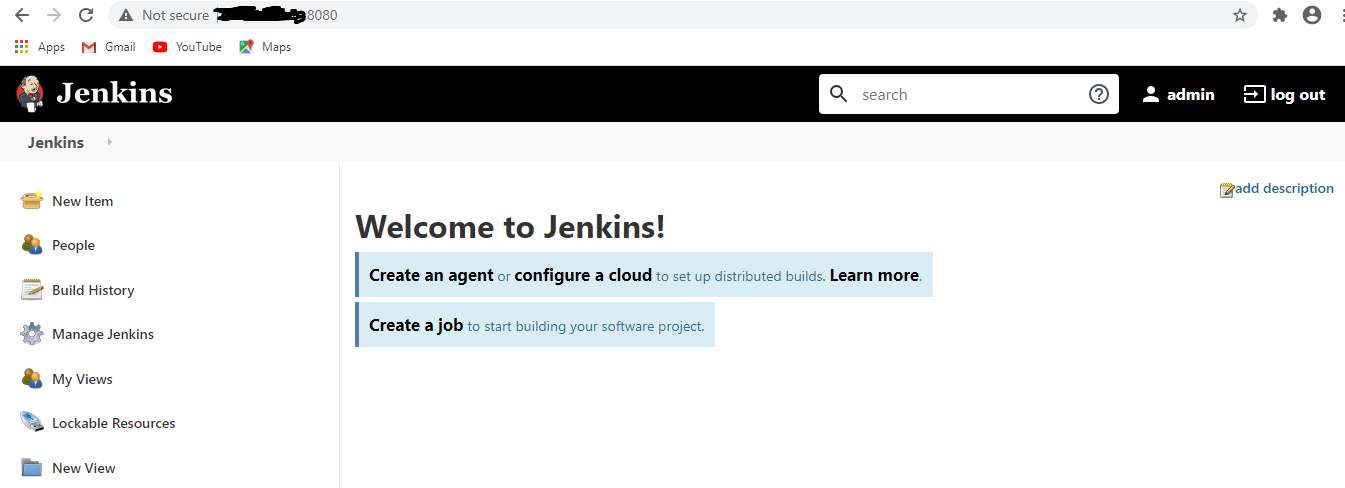Open Build History from sidebar

93,290
